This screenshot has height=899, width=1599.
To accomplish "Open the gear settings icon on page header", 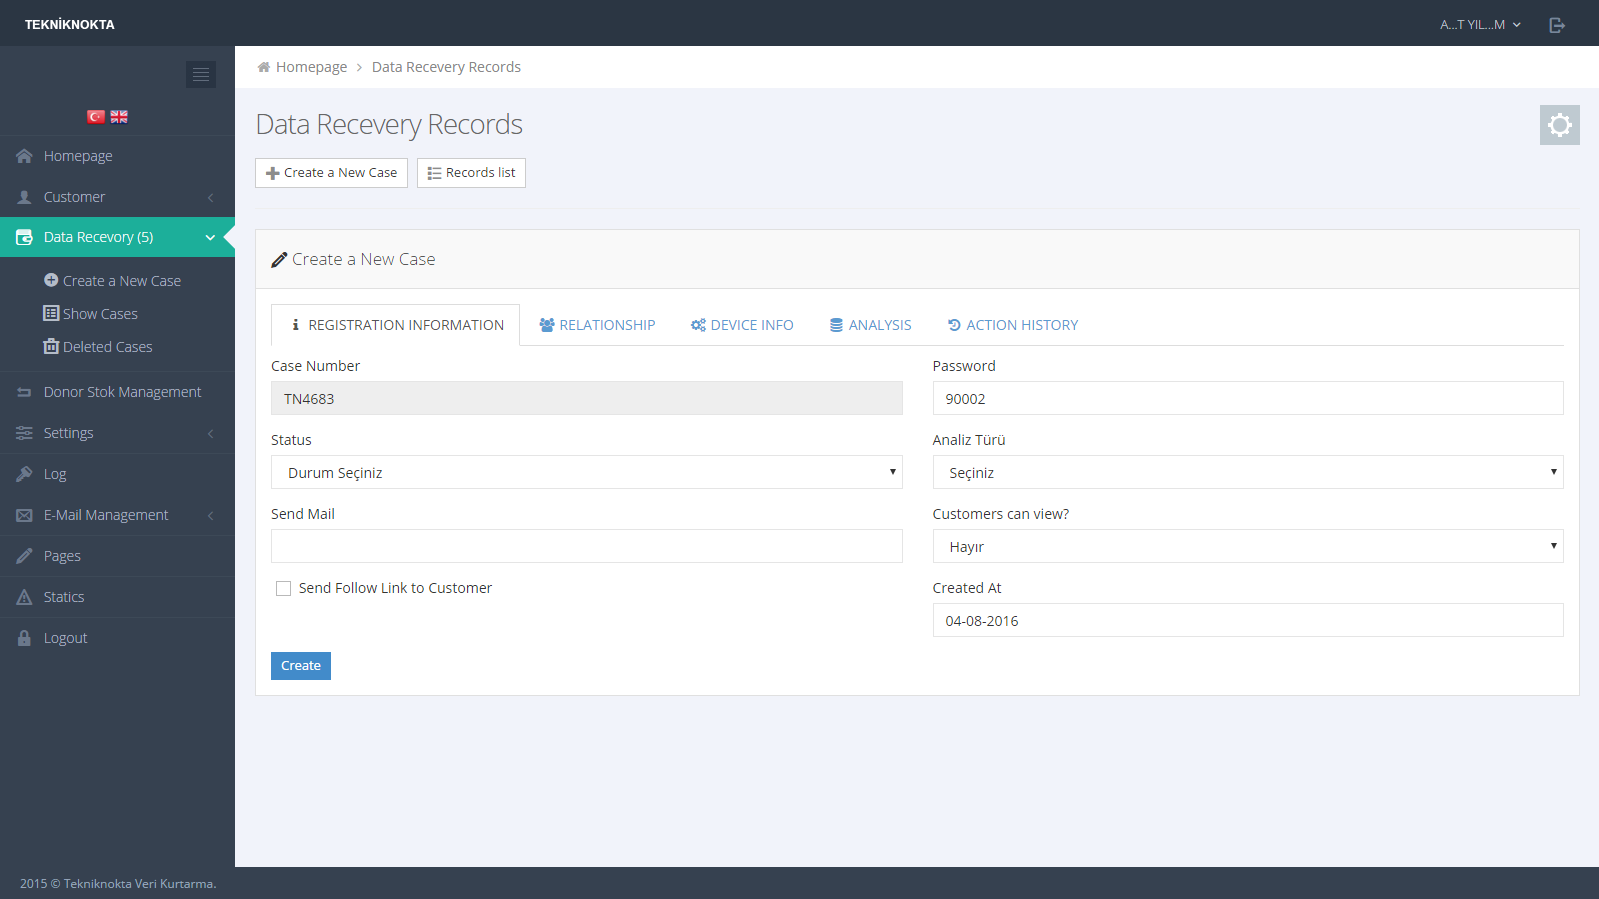I will [x=1559, y=125].
